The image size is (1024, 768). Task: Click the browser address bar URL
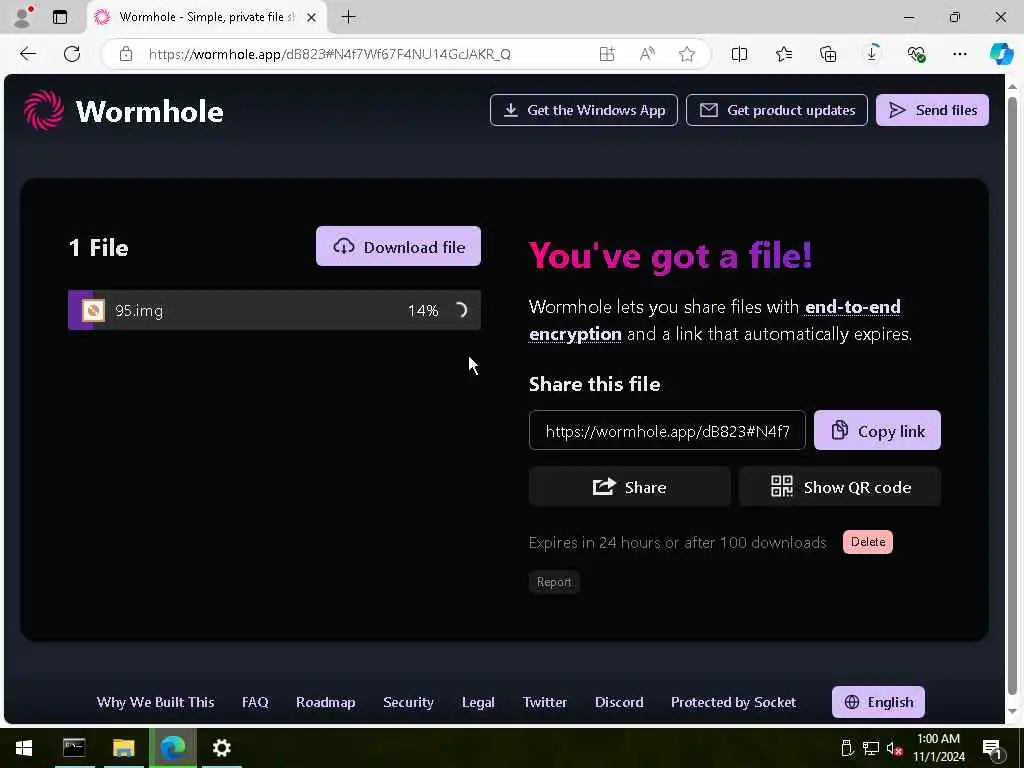click(x=330, y=54)
